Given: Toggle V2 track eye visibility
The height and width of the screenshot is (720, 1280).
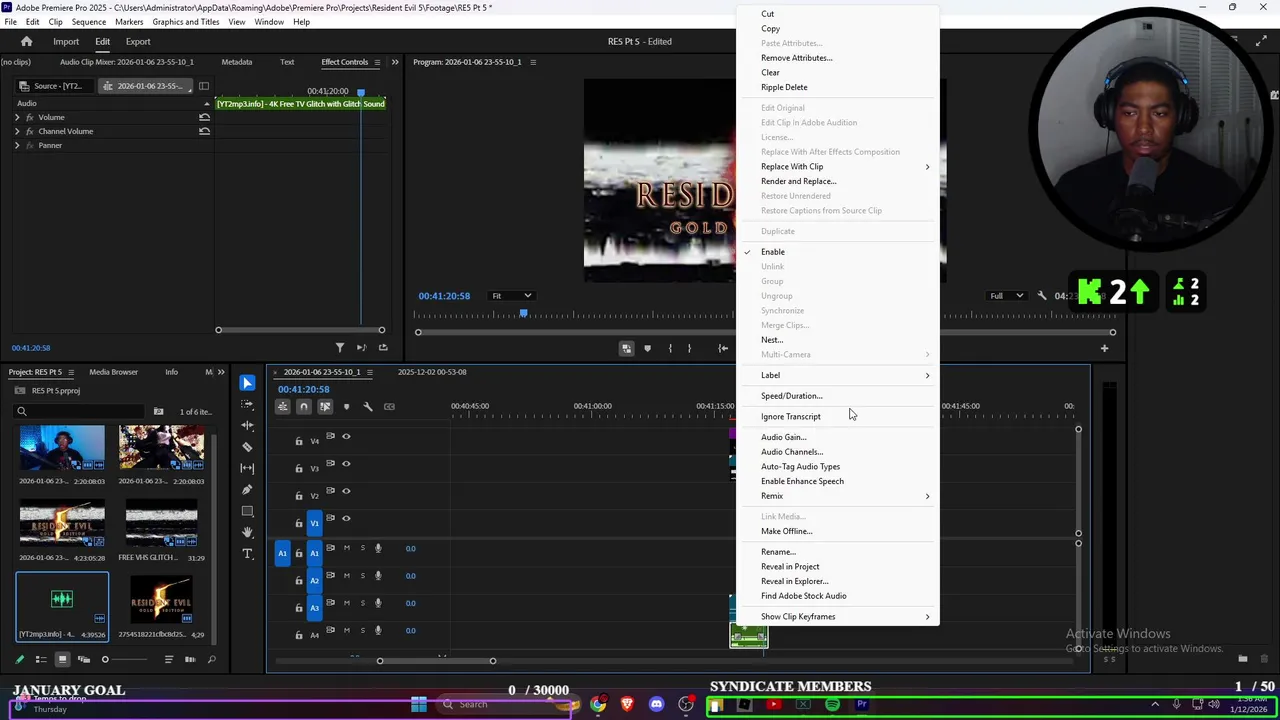Looking at the screenshot, I should [346, 490].
